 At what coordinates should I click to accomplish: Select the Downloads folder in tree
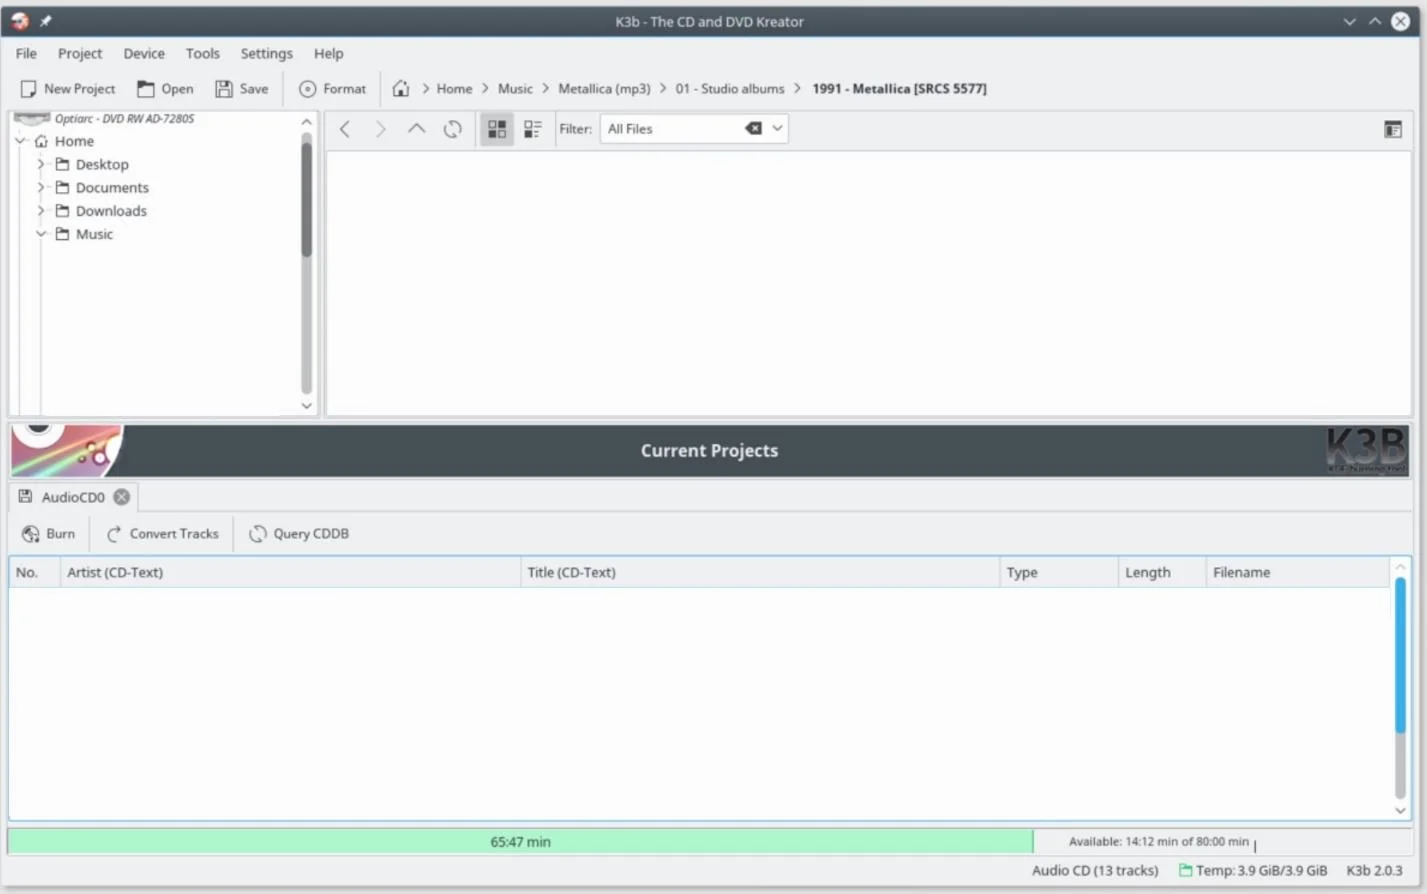[111, 211]
